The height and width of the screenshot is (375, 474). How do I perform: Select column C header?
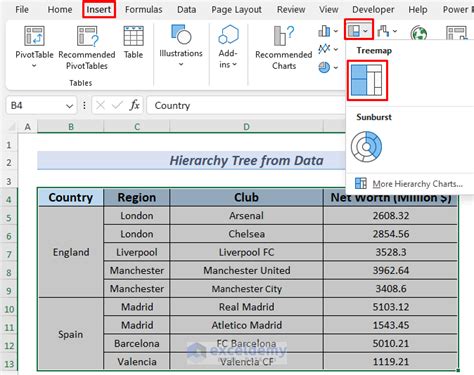[x=137, y=127]
